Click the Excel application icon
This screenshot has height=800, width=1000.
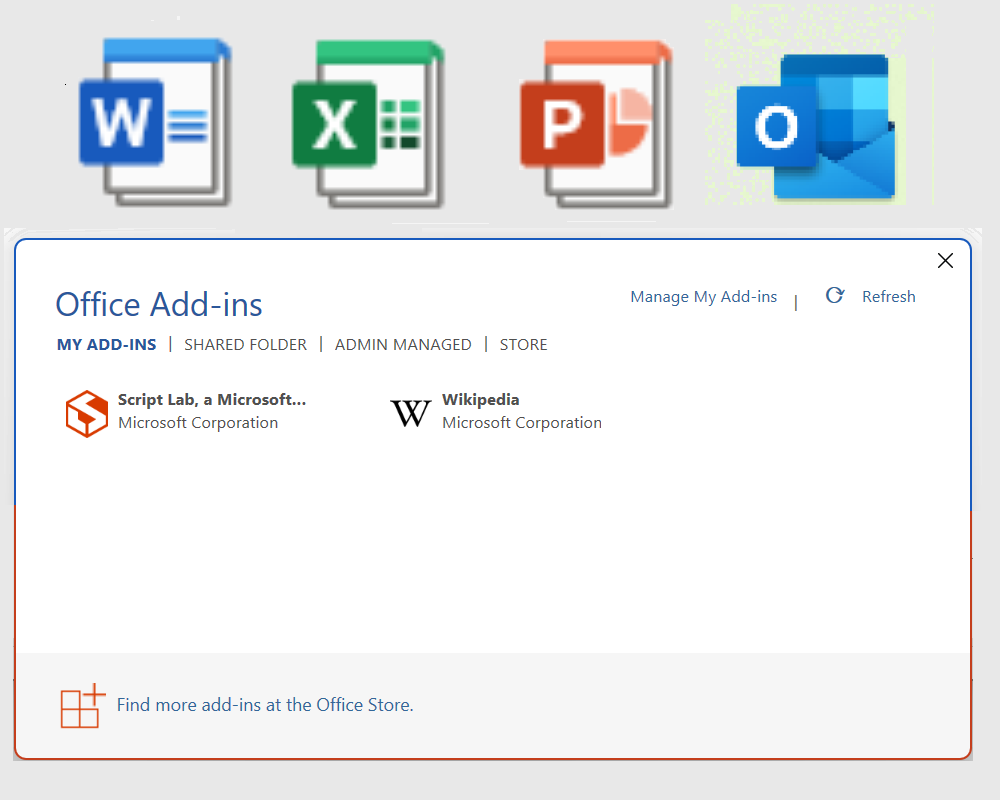pyautogui.click(x=366, y=123)
